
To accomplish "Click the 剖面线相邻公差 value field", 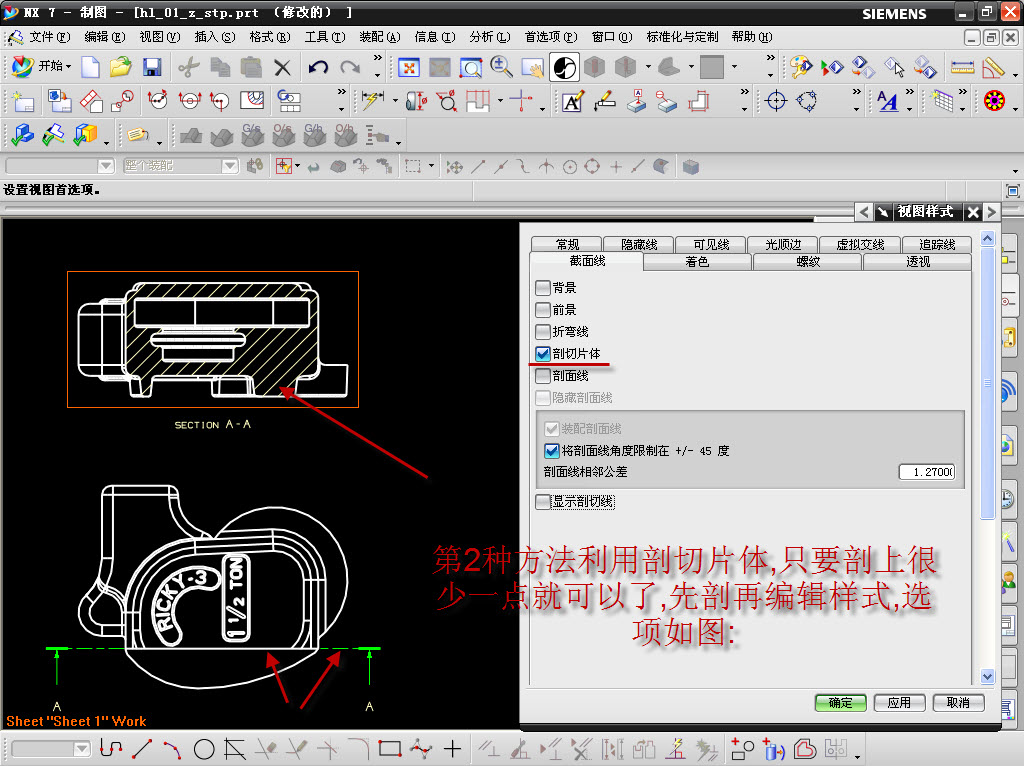I will click(927, 471).
